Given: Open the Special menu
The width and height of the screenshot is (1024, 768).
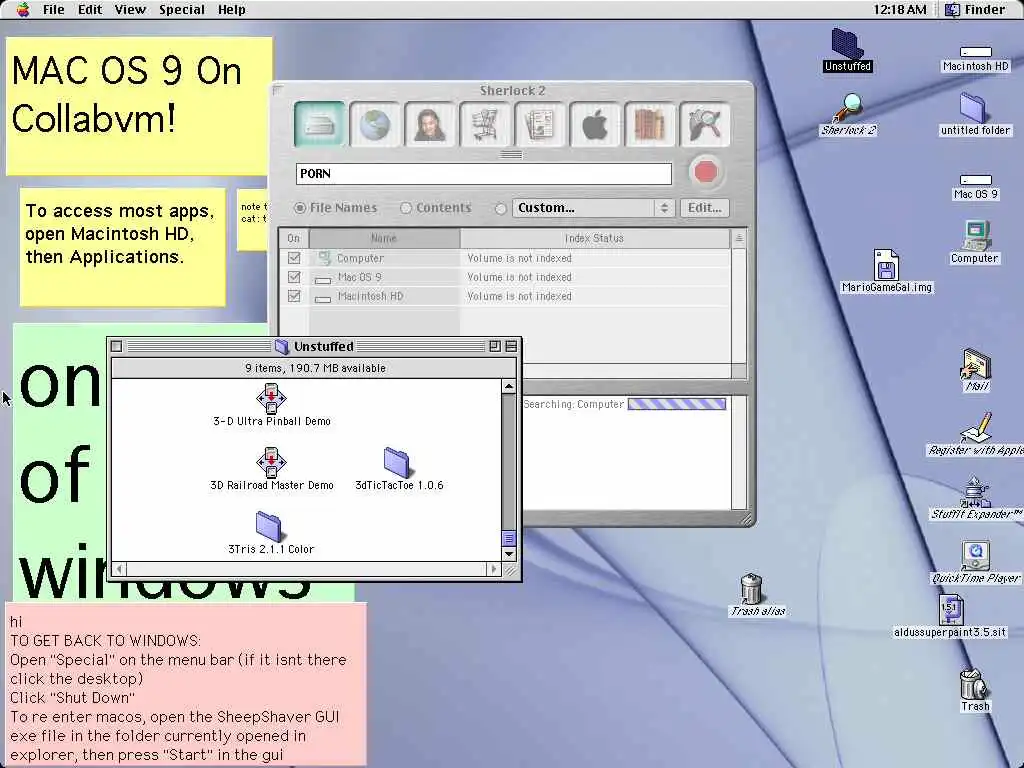Looking at the screenshot, I should [x=182, y=10].
